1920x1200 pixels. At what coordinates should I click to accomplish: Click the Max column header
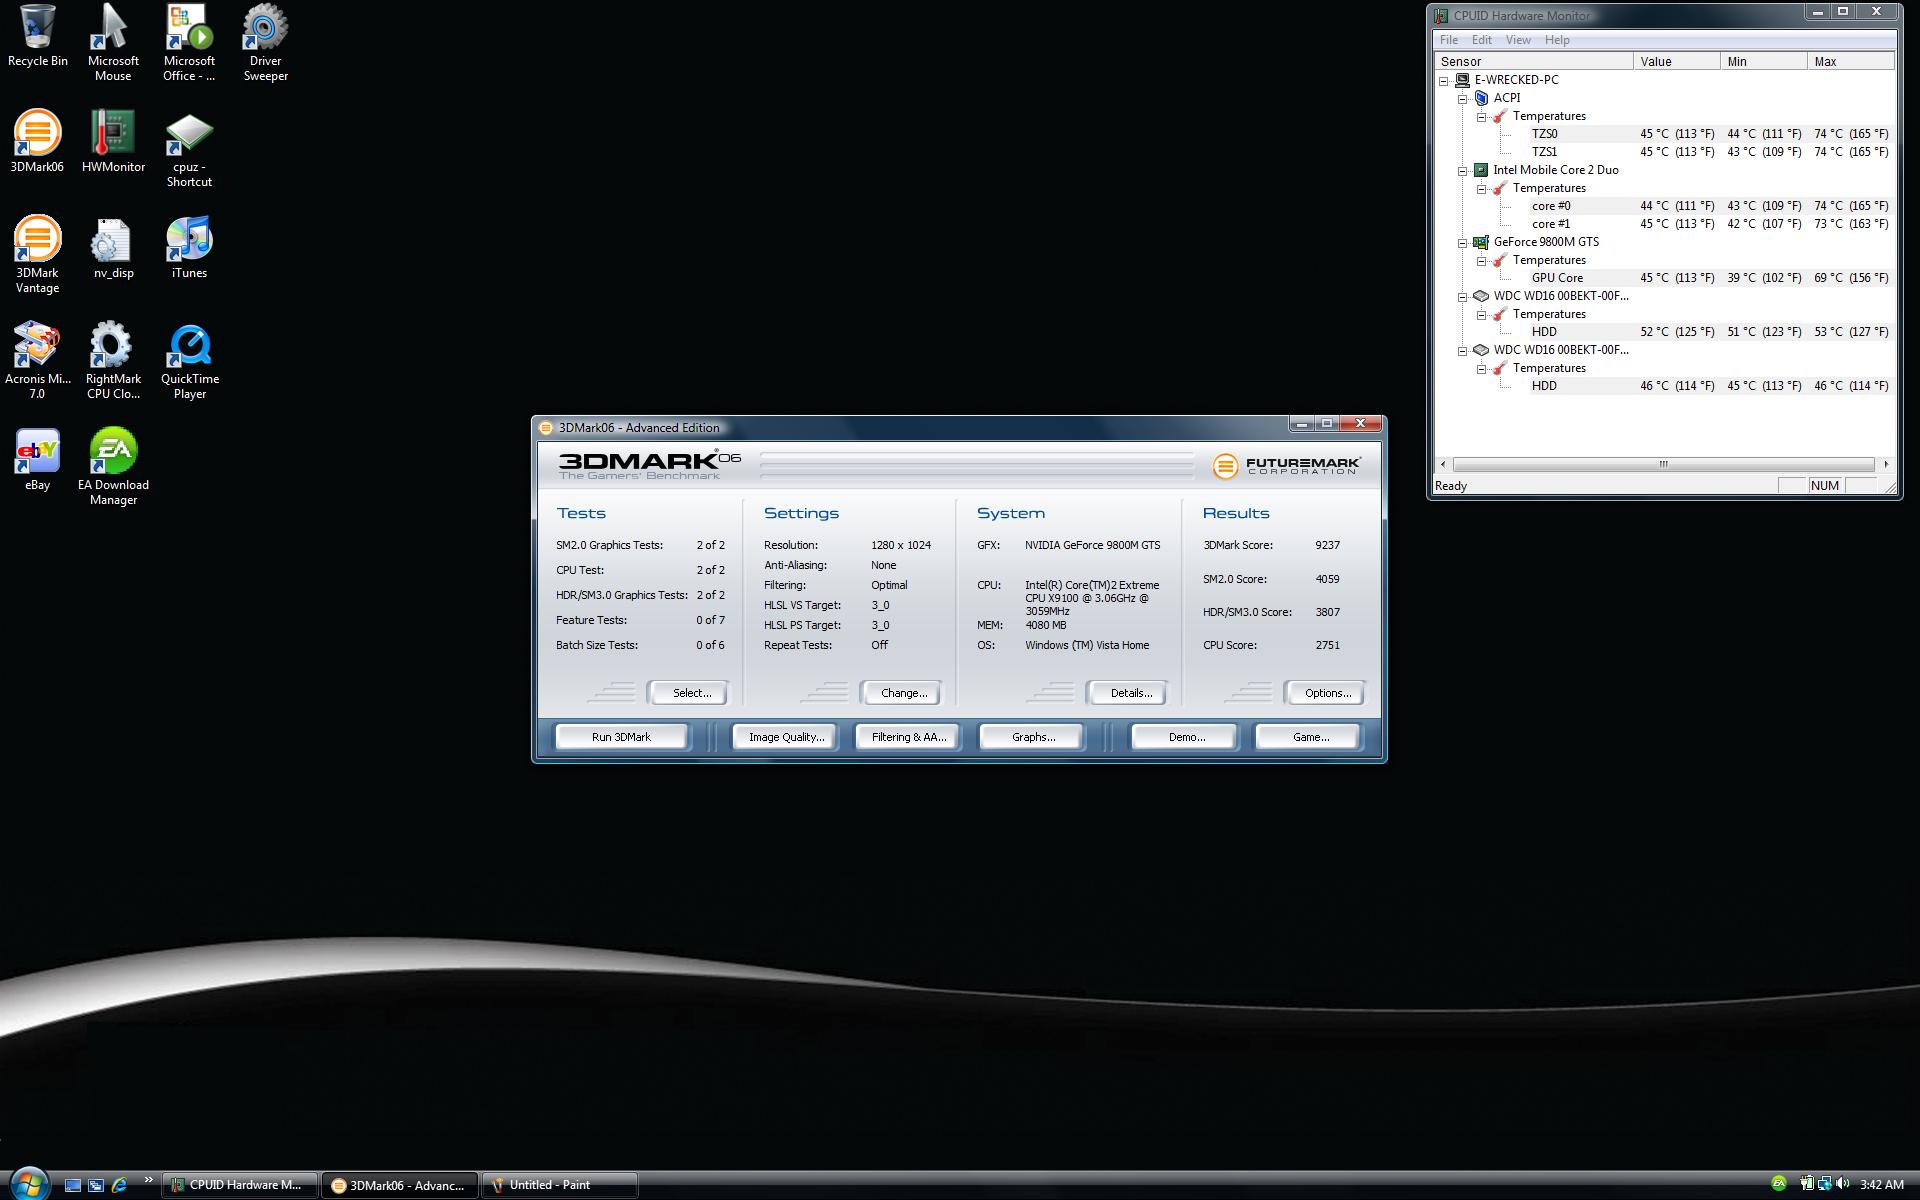(x=1851, y=61)
